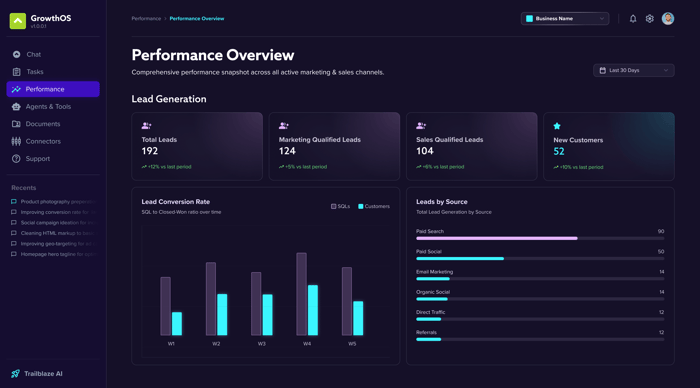Viewport: 700px width, 388px height.
Task: Click the Total Leads people icon
Action: coord(146,126)
